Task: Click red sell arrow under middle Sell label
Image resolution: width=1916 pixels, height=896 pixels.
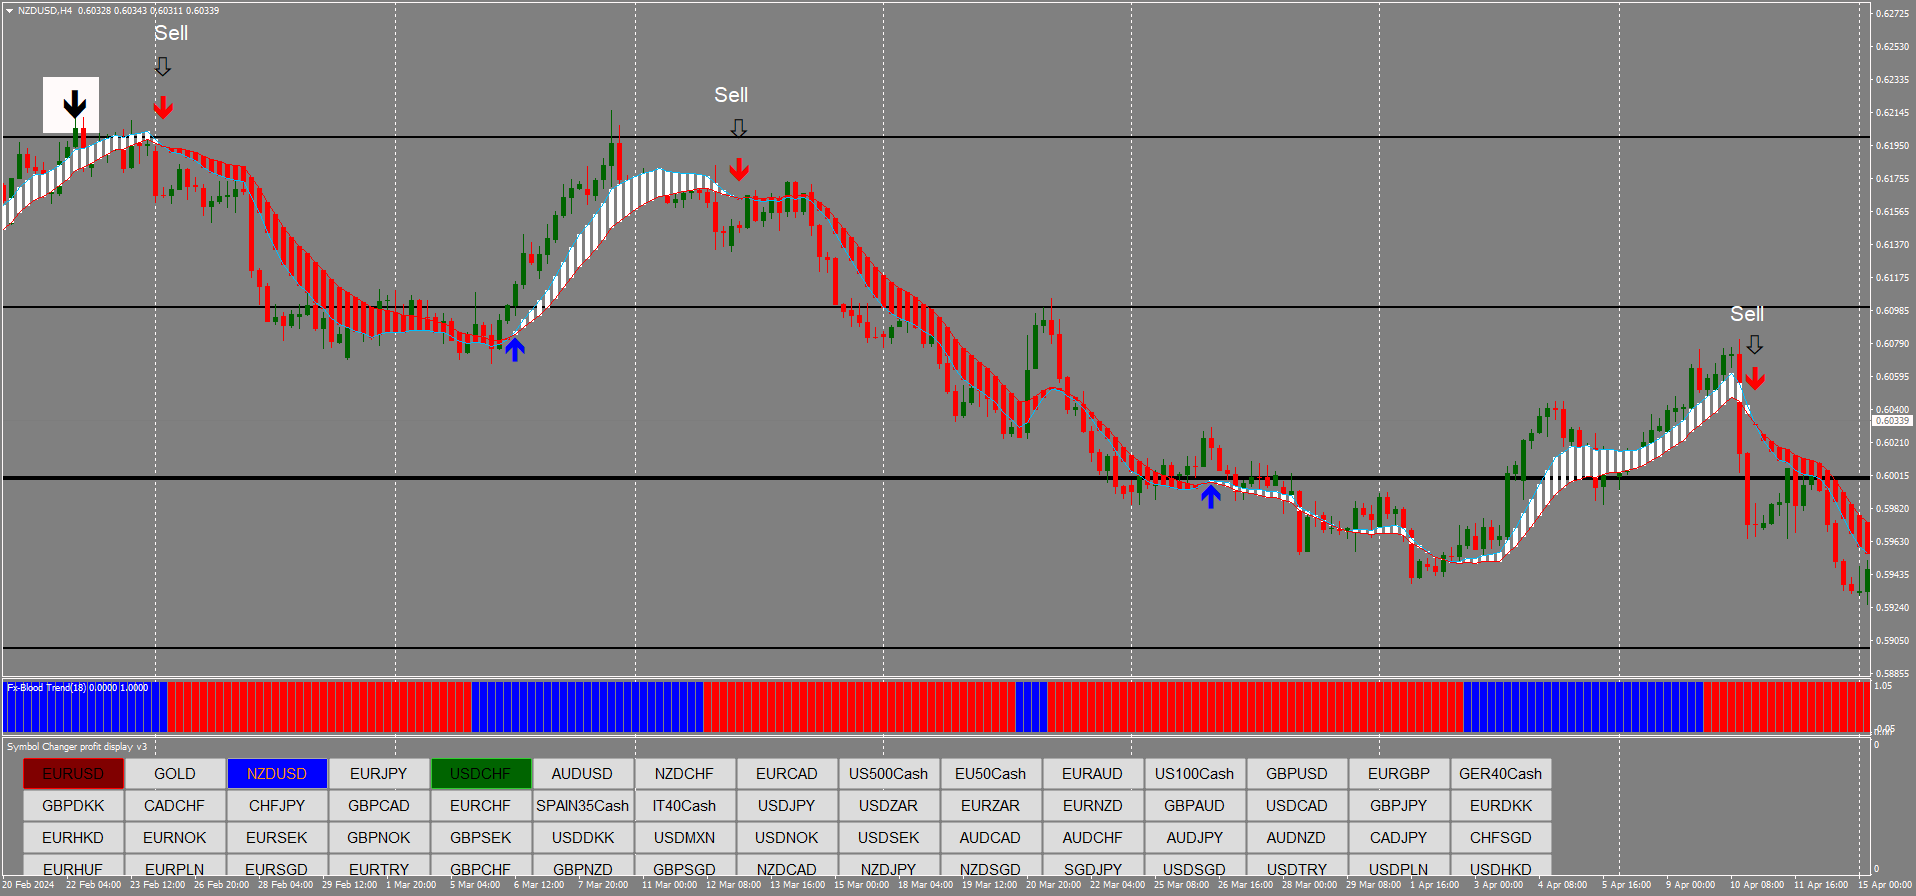Action: point(738,169)
